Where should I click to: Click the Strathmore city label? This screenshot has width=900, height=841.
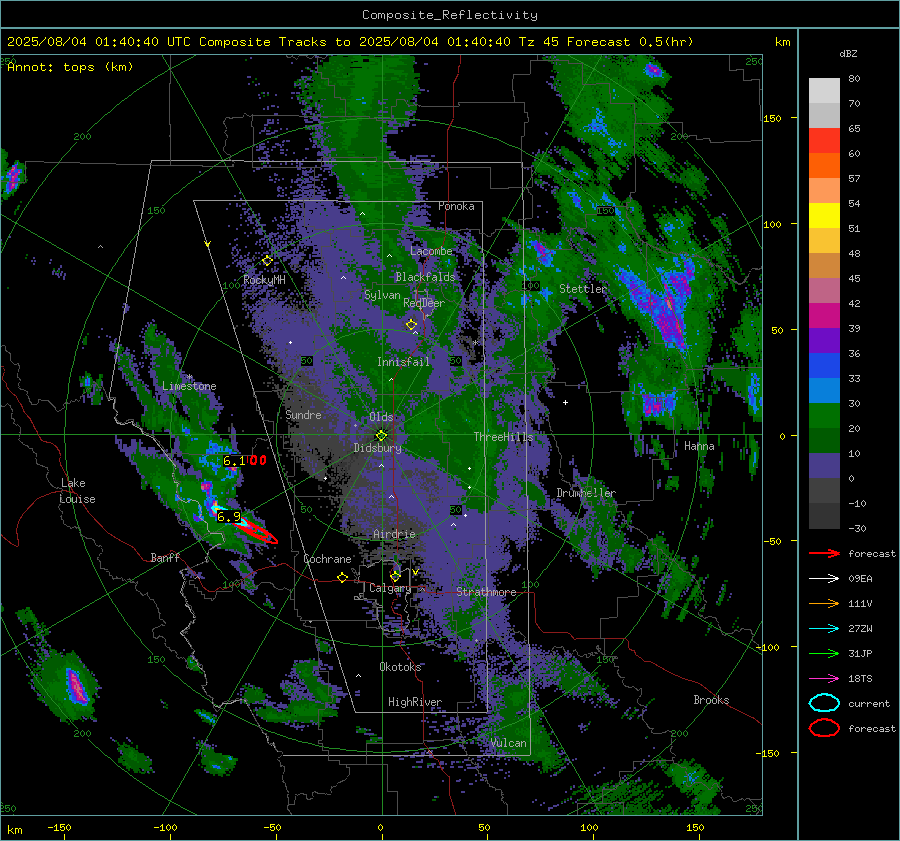[x=486, y=592]
